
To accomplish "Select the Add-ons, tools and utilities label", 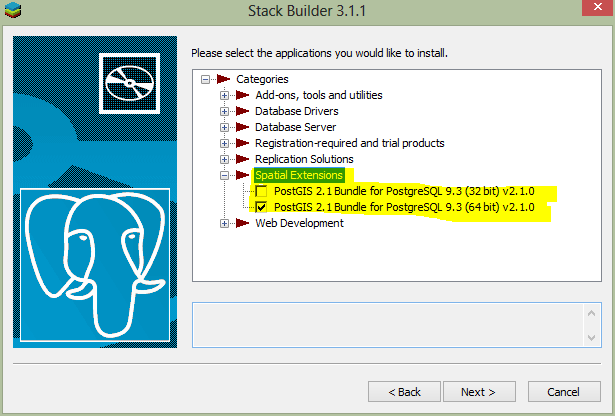I will point(319,95).
